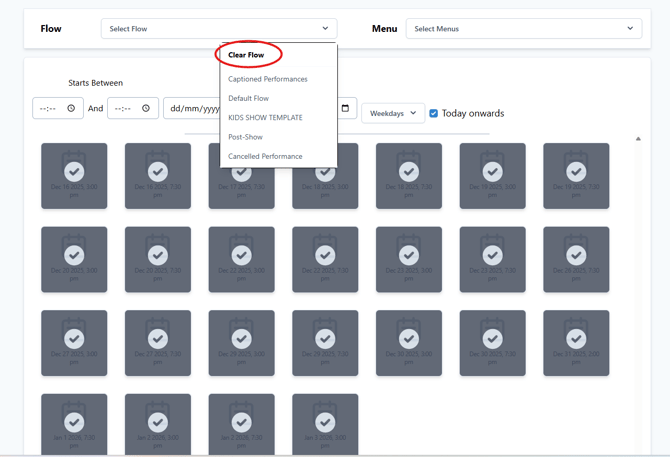Viewport: 670px width, 457px height.
Task: Collapse the Select Flow dropdown
Action: [x=218, y=29]
